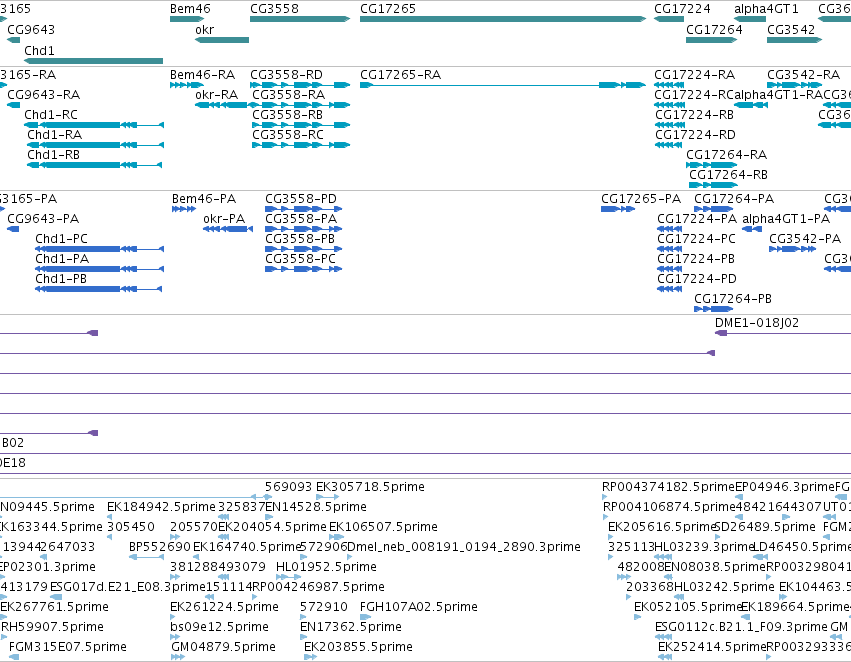Click transcript CG17264-RB label
The image size is (851, 662).
728,175
